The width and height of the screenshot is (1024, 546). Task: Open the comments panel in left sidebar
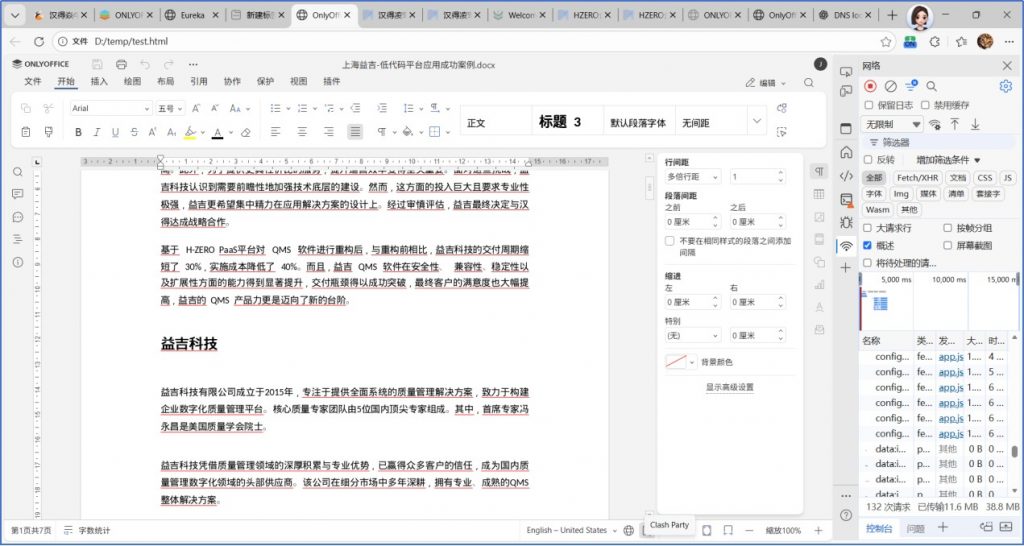click(18, 217)
